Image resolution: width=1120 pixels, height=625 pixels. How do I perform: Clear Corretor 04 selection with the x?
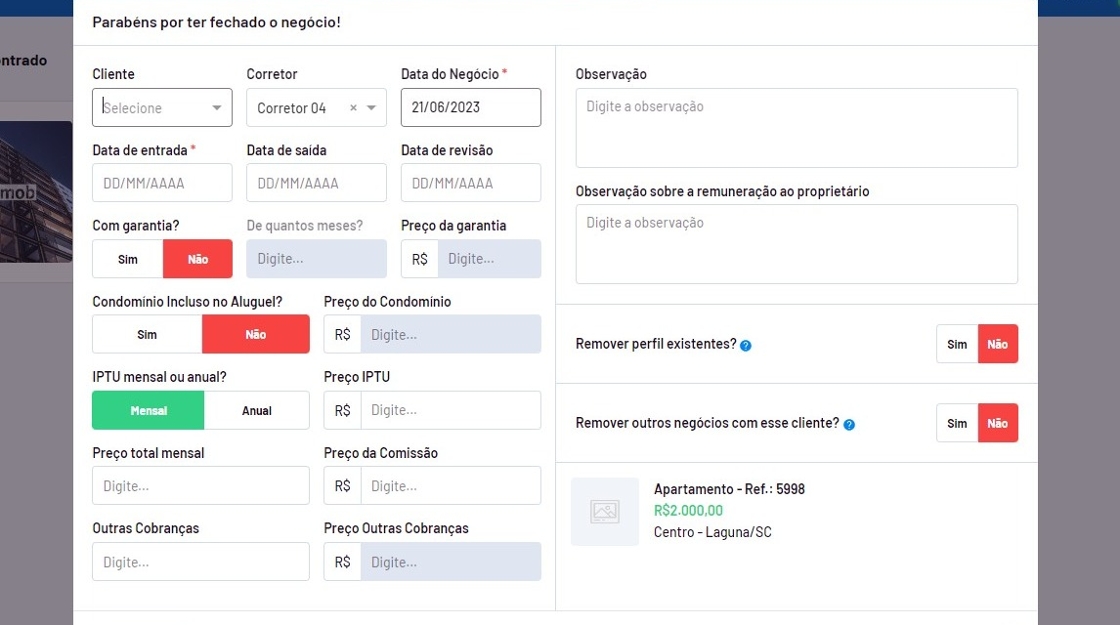click(353, 108)
